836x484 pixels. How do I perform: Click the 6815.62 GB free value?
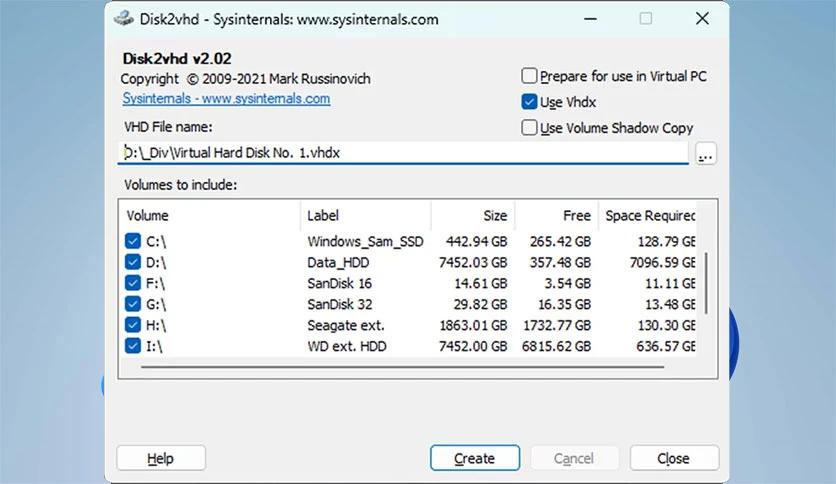point(557,346)
